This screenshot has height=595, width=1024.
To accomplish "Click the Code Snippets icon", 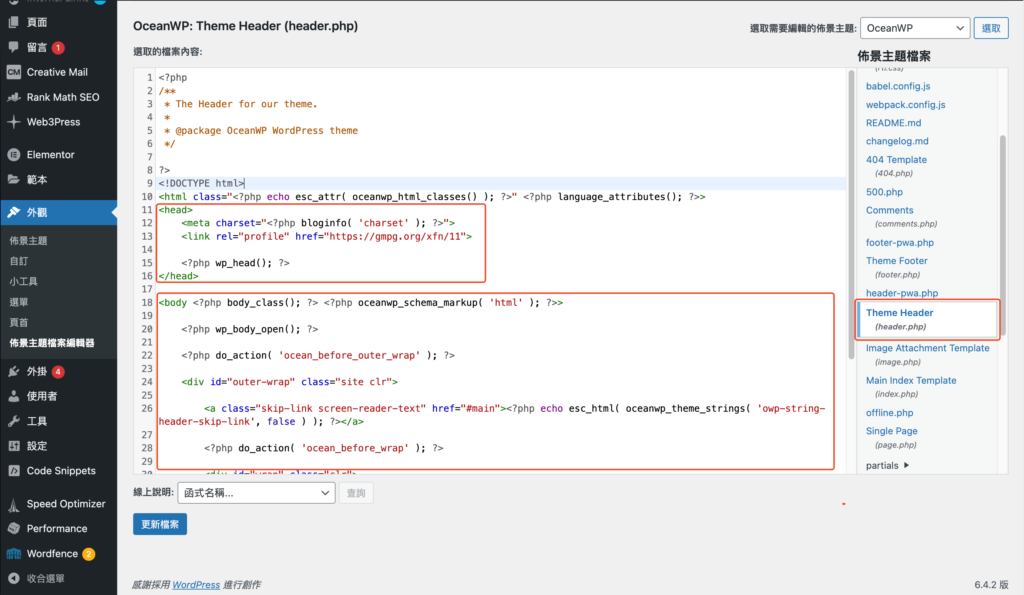I will [13, 470].
